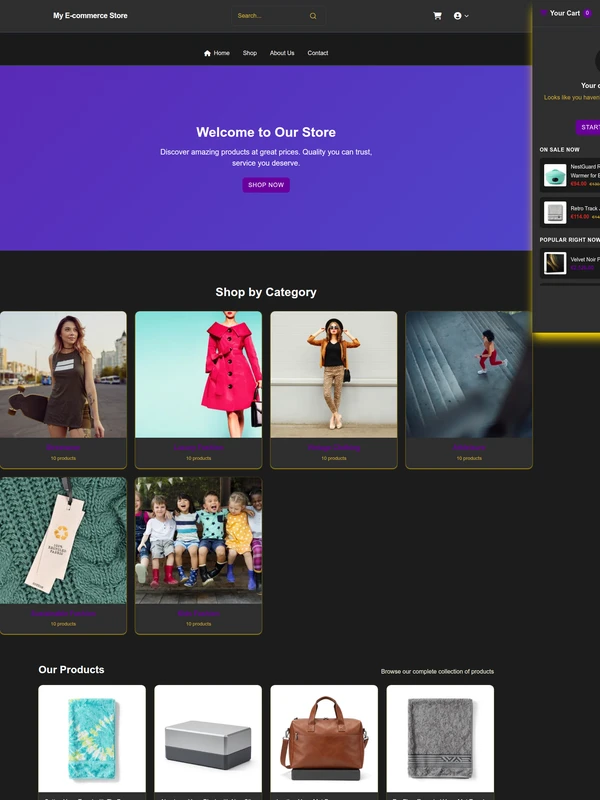The image size is (600, 800).
Task: Open the gray towel product image
Action: tap(440, 738)
